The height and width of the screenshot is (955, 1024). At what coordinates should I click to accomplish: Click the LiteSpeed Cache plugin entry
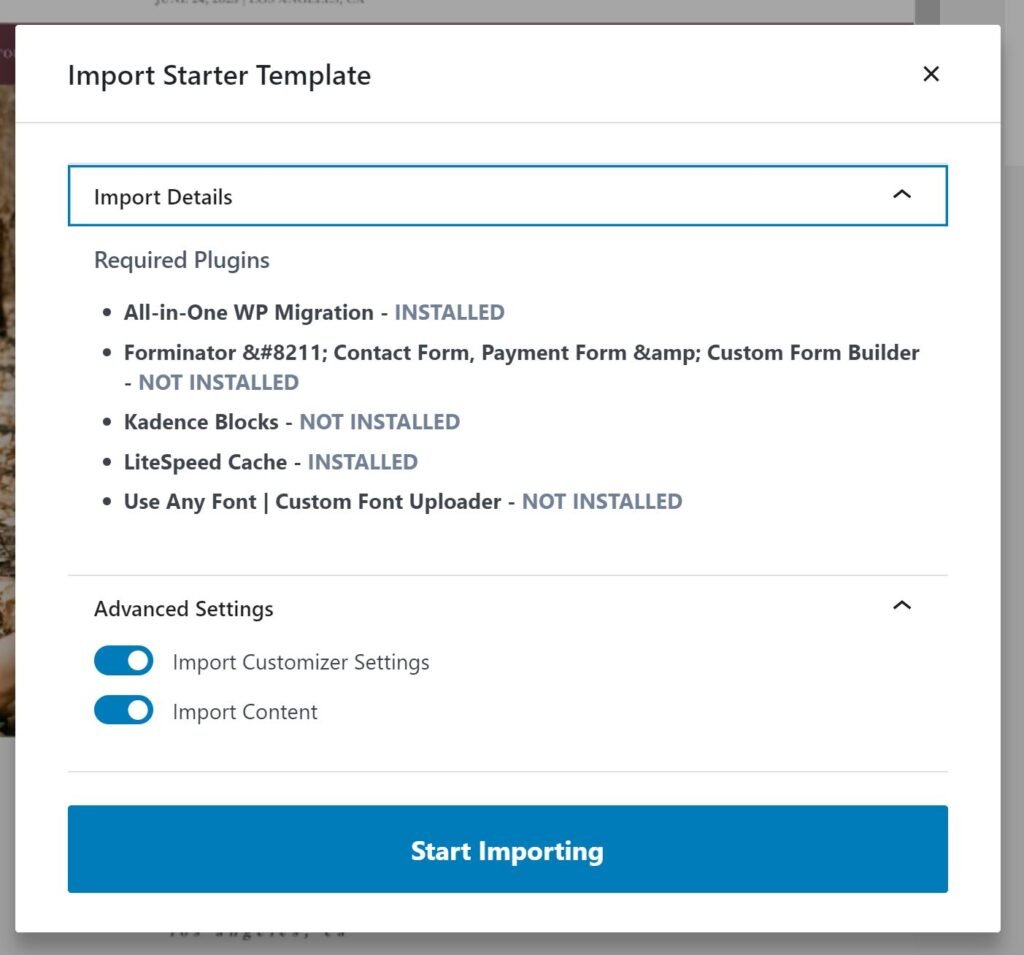pos(205,462)
